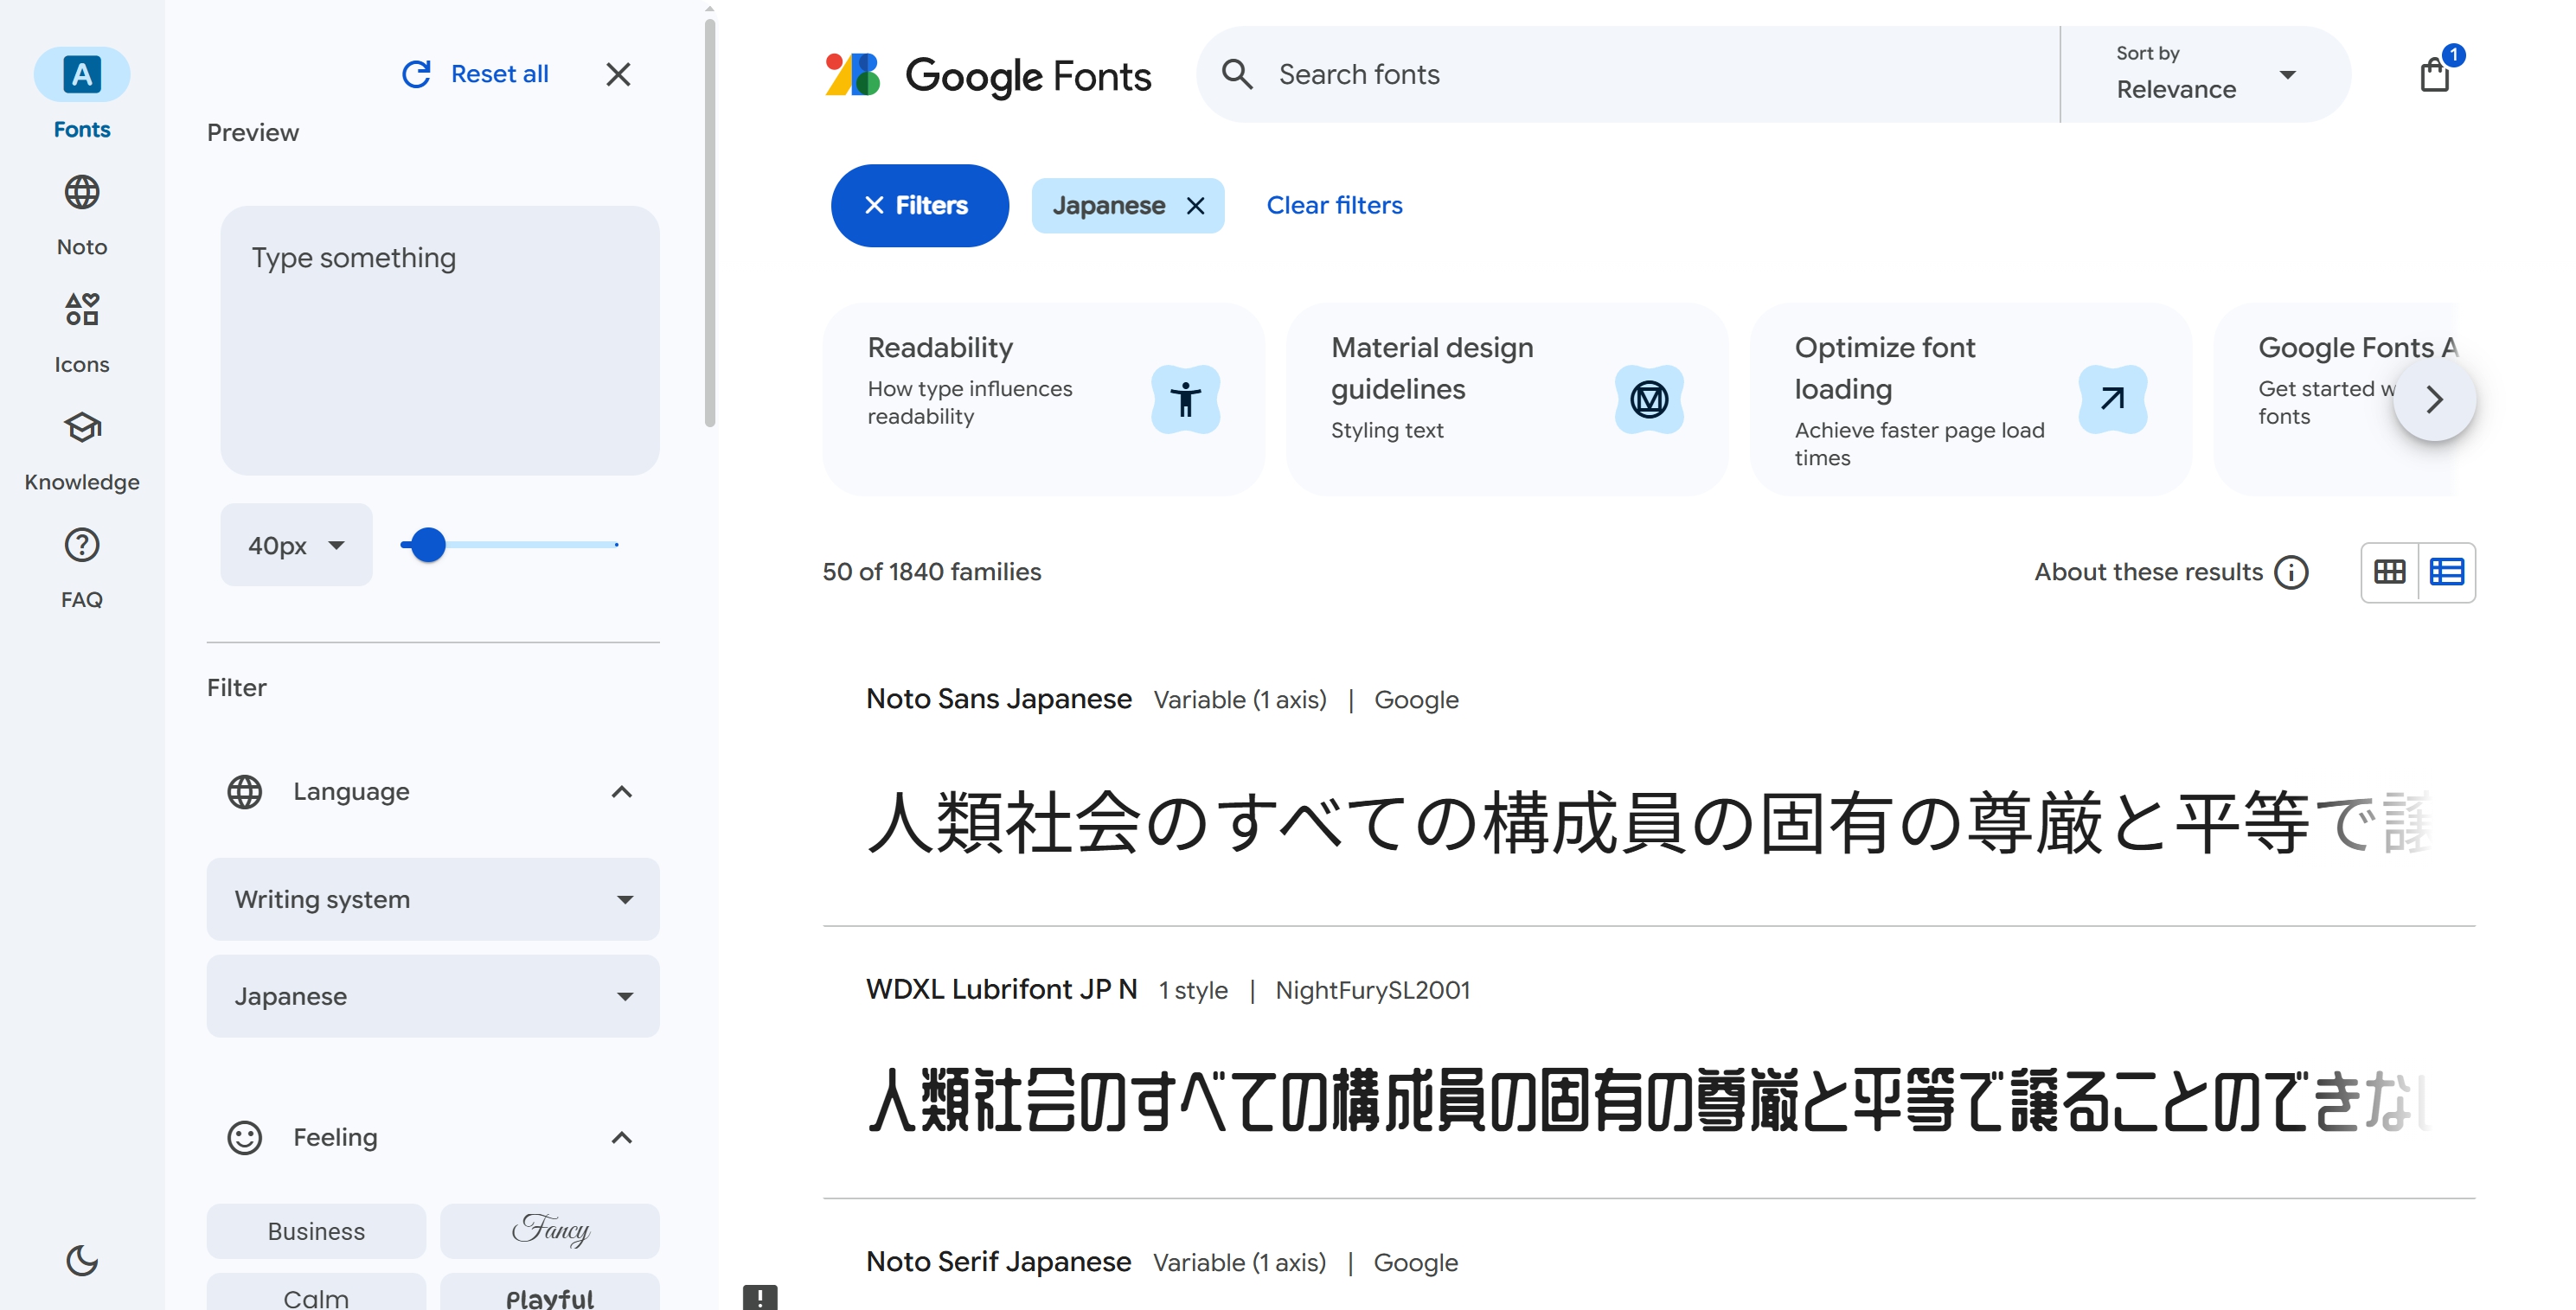Viewport: 2576px width, 1310px height.
Task: Click the Reset all refresh icon
Action: (x=416, y=74)
